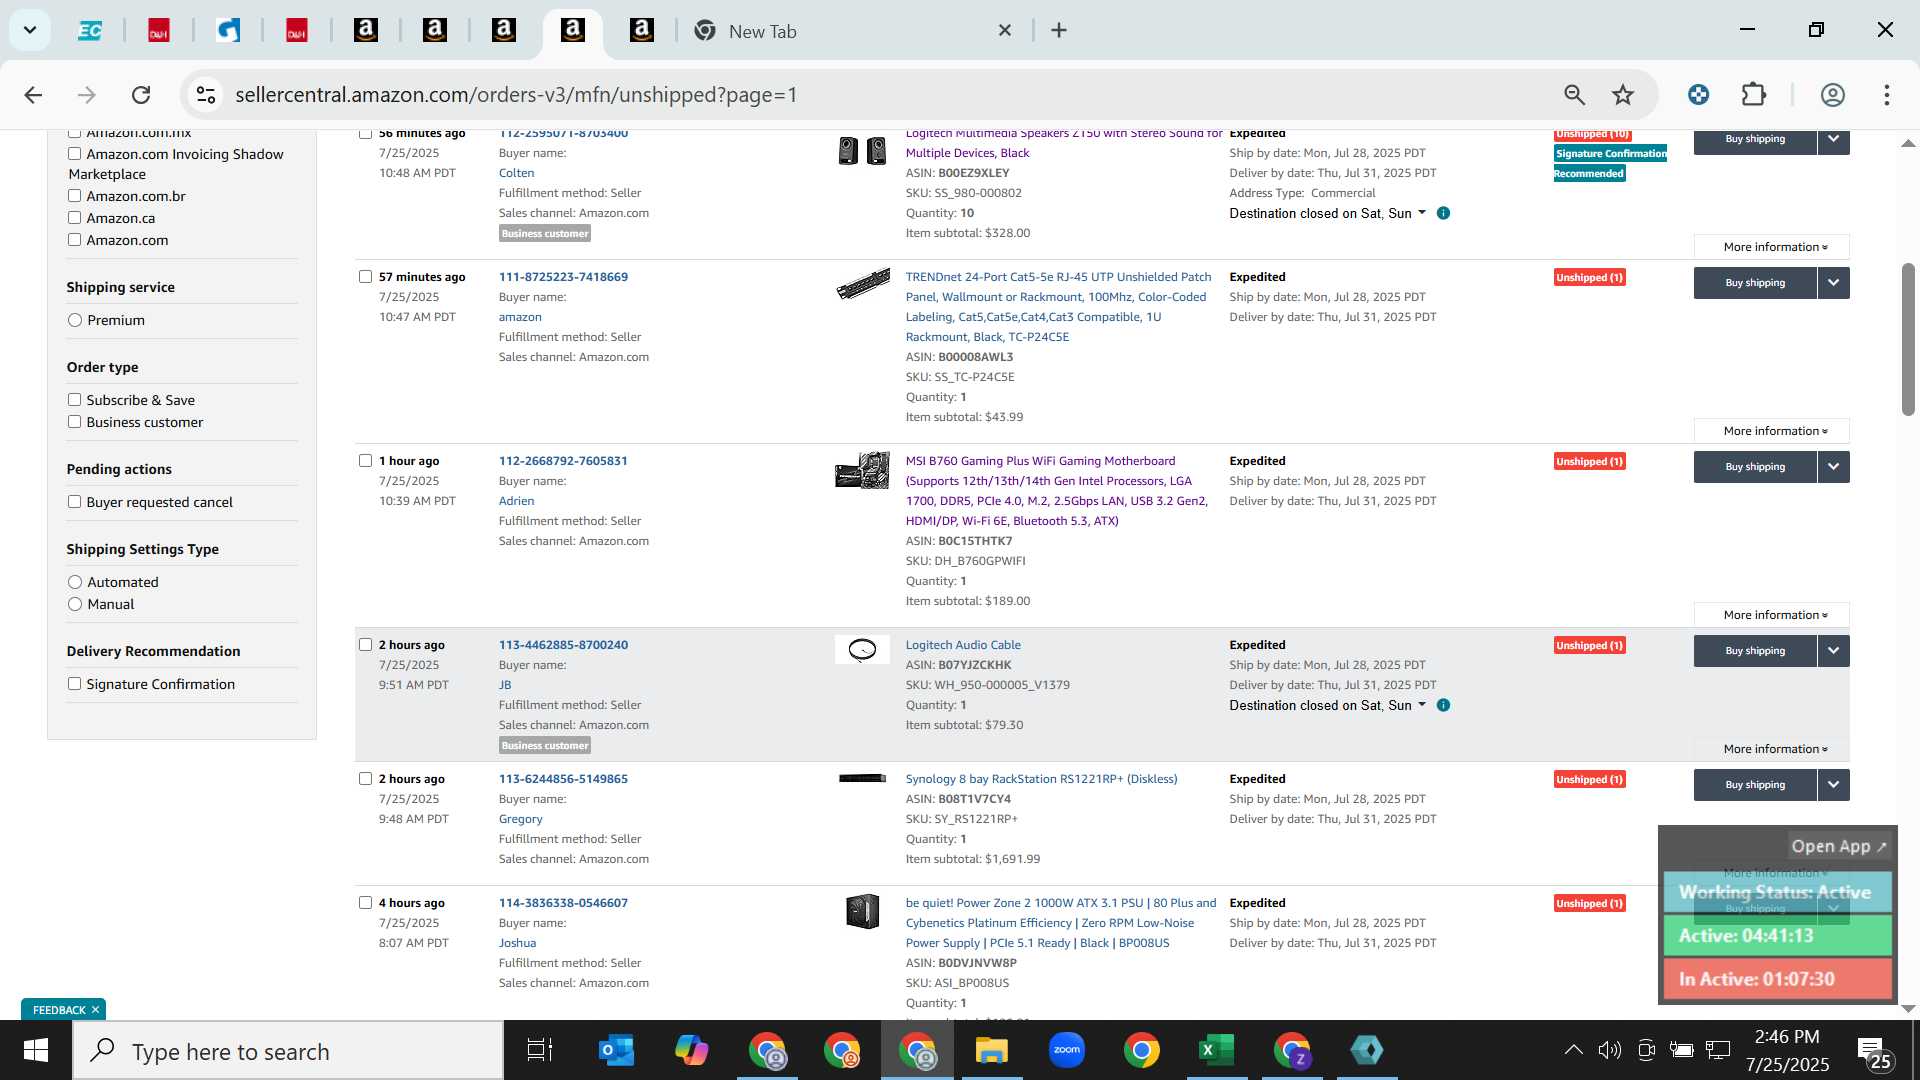1920x1080 pixels.
Task: Open a new browser tab with plus
Action: (x=1059, y=30)
